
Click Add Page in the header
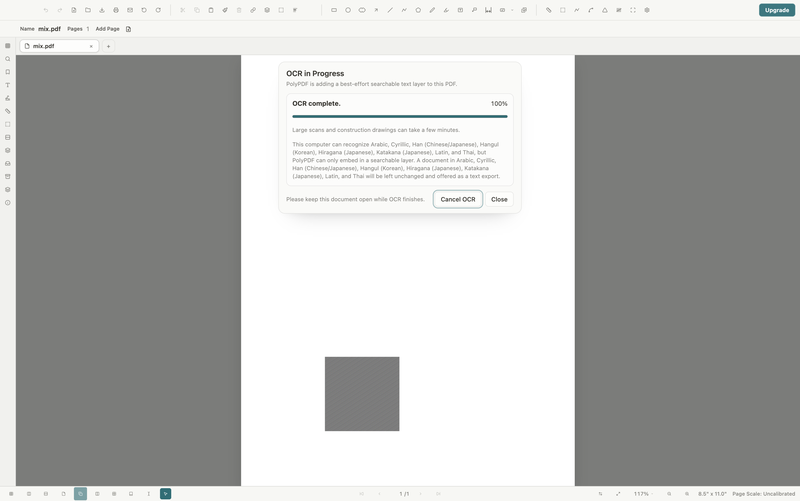click(x=107, y=29)
